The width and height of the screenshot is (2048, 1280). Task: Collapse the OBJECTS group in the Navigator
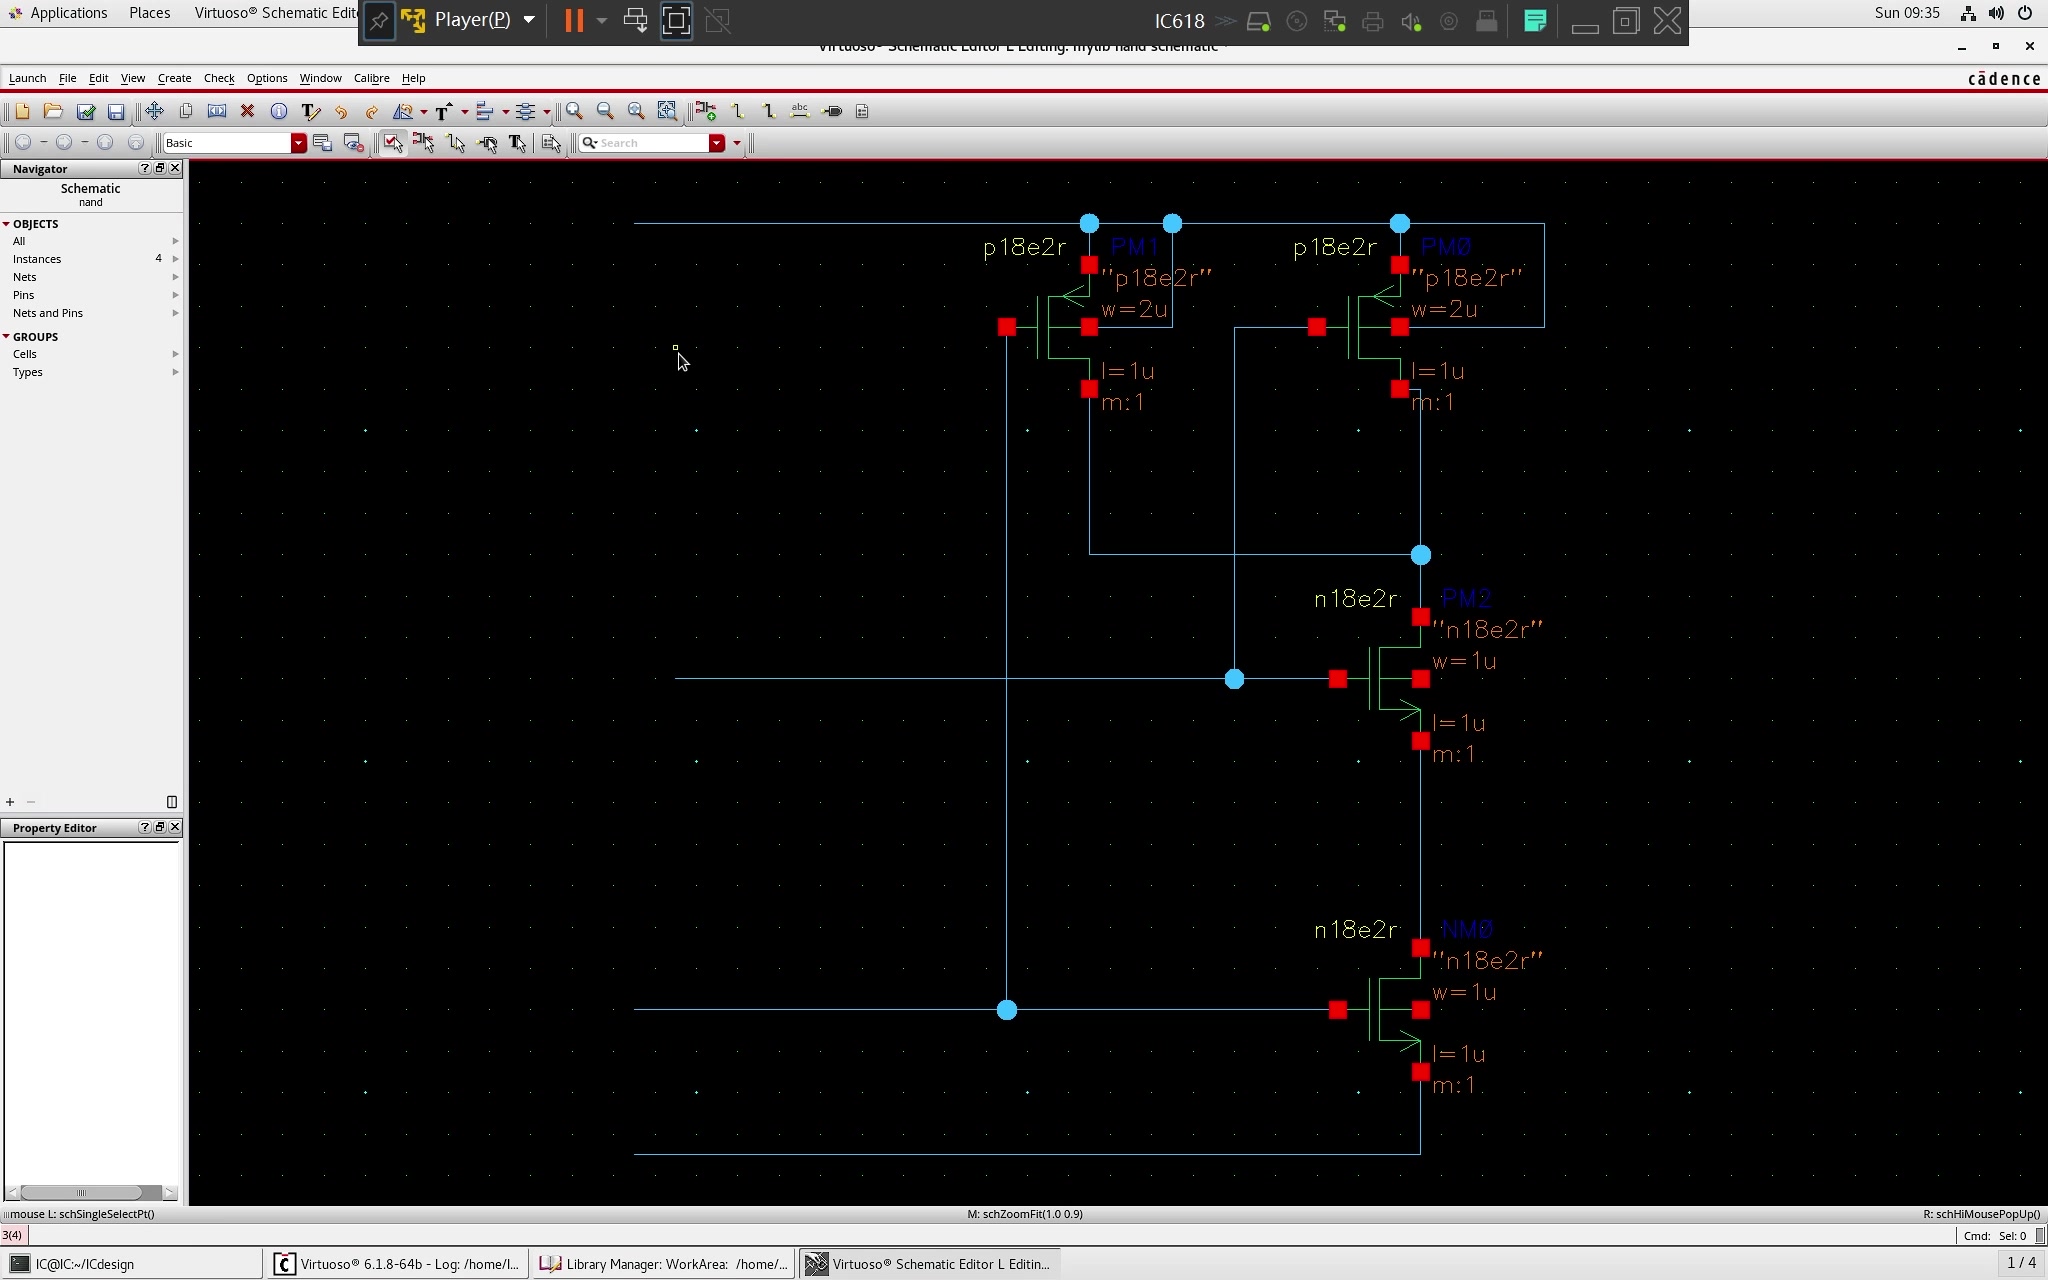click(x=6, y=224)
